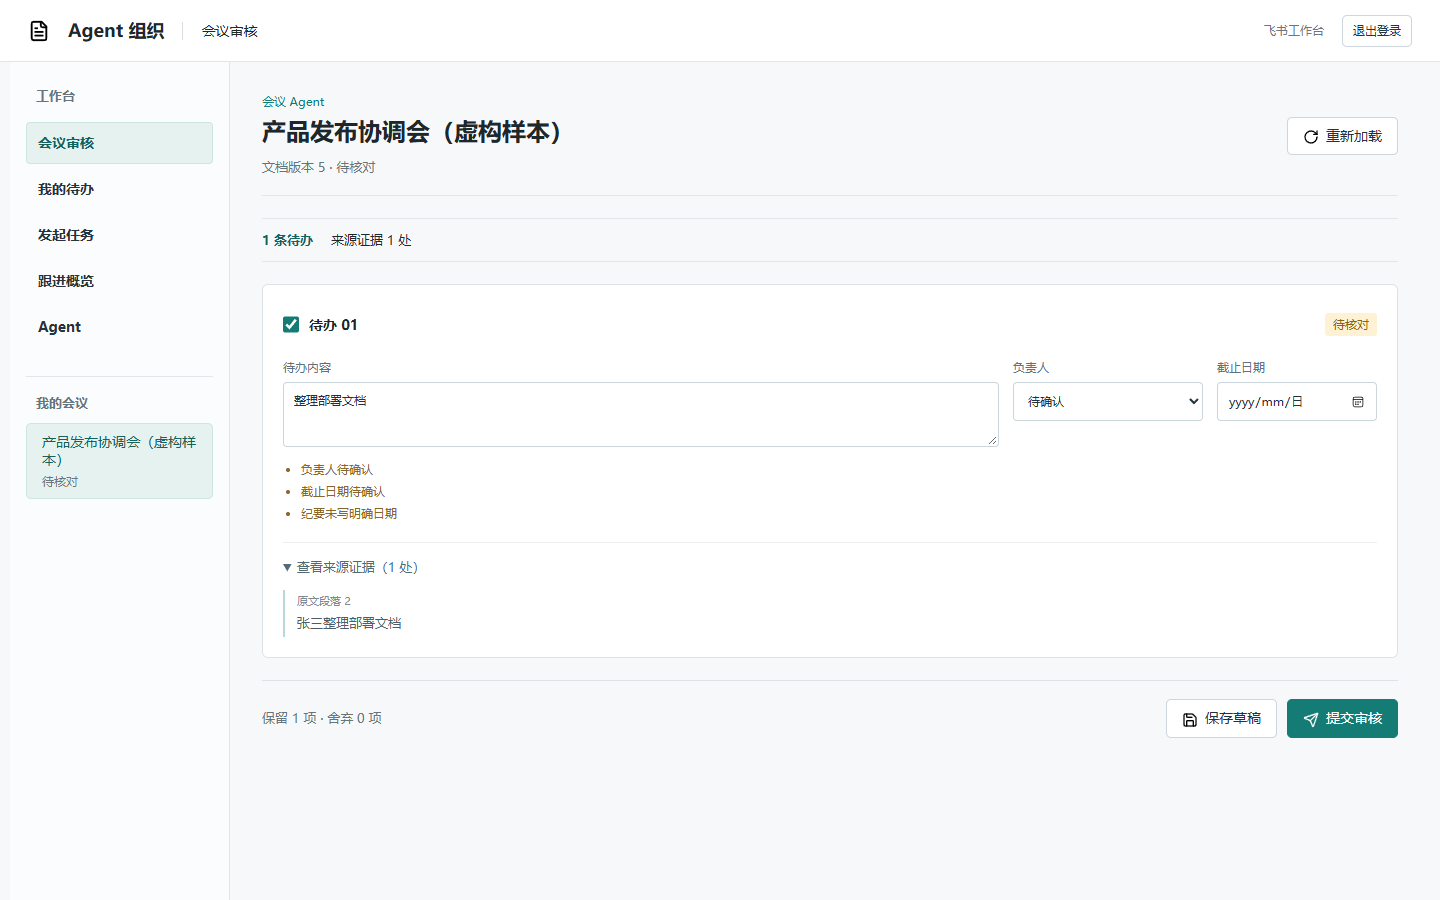This screenshot has width=1440, height=900.
Task: Click the calendar picker icon in 截止日期
Action: (1358, 402)
